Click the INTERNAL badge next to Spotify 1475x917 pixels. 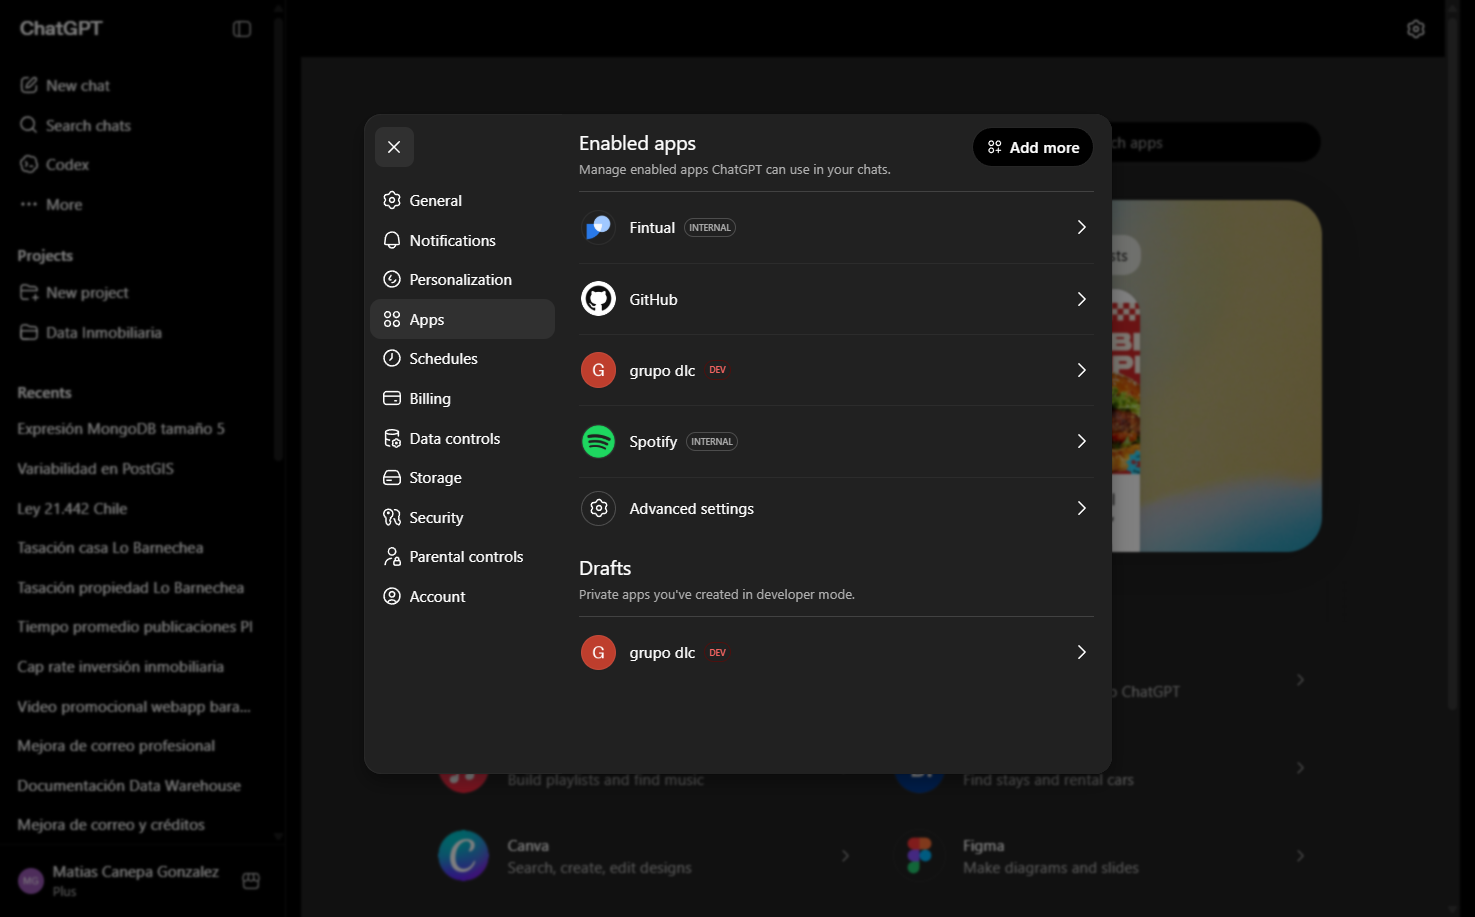(x=712, y=441)
